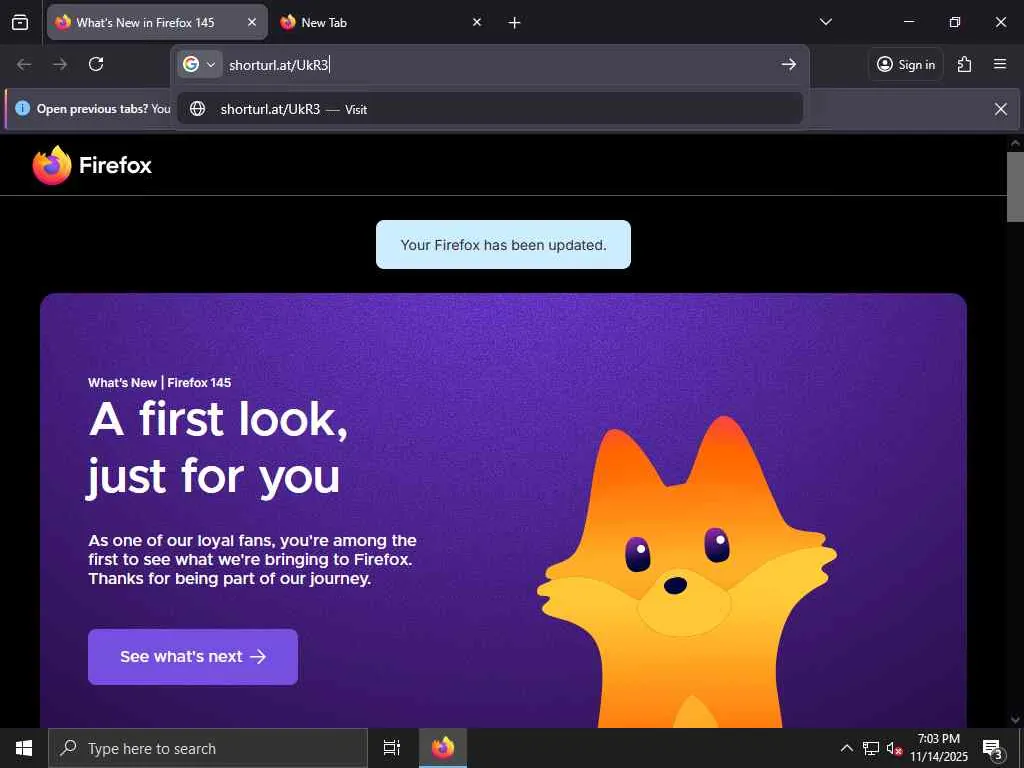Click See what's next button
Screen dimensions: 1024x768
pyautogui.click(x=193, y=656)
